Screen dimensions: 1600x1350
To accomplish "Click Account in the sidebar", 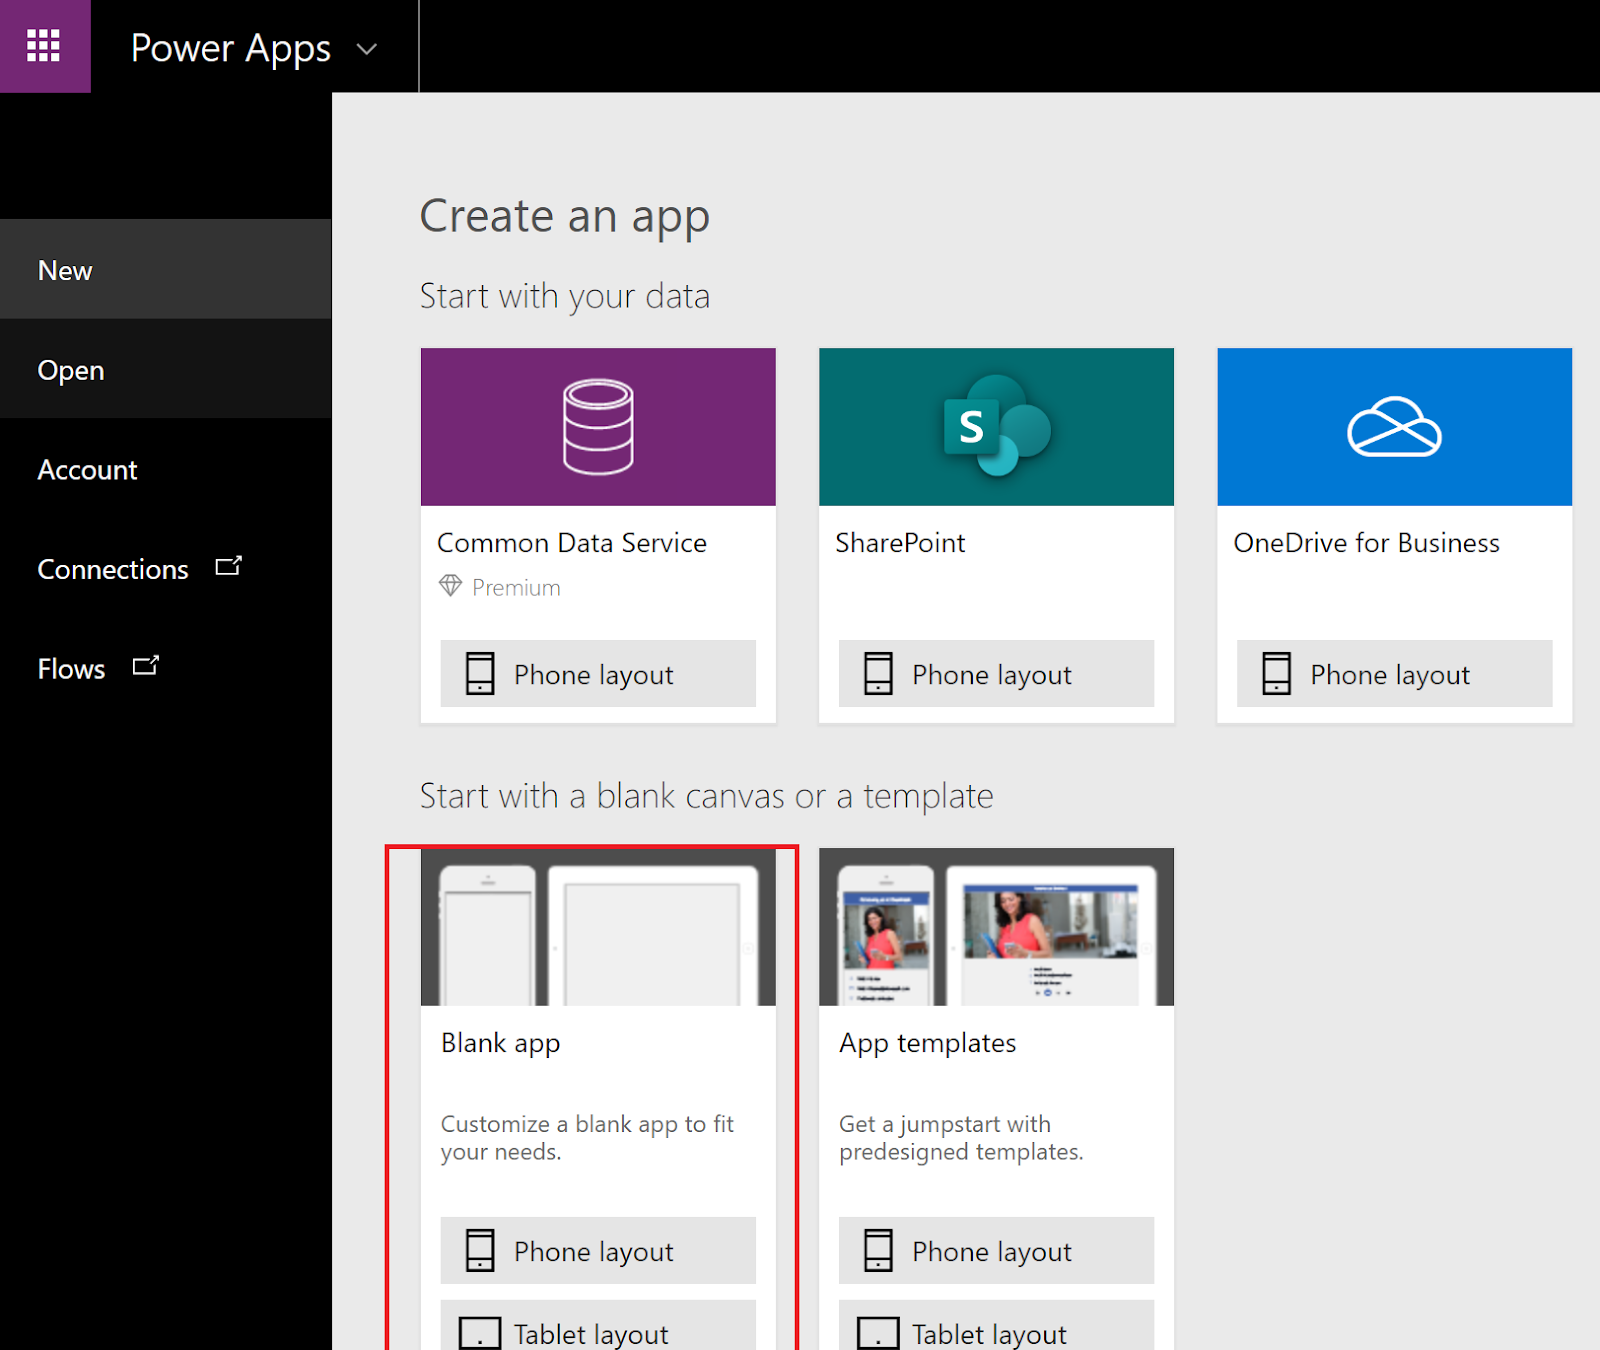I will point(87,469).
